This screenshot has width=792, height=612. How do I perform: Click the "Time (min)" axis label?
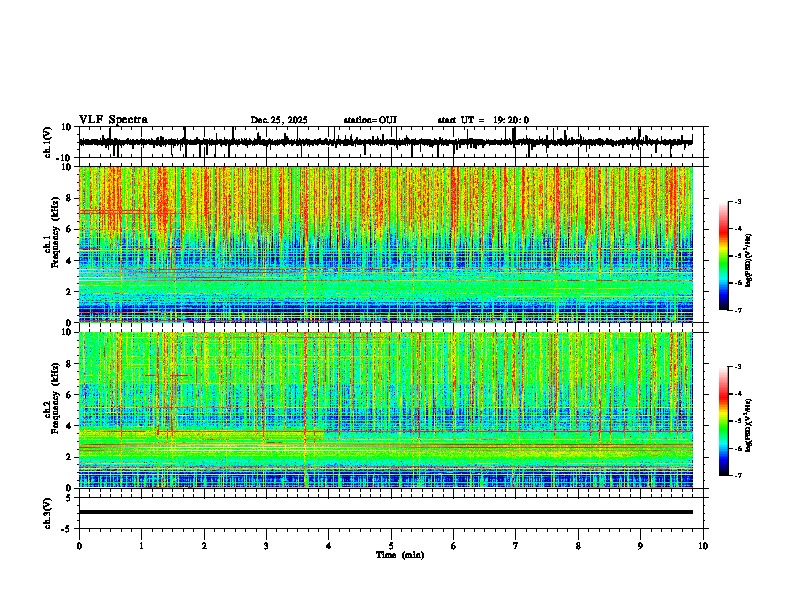click(x=400, y=555)
